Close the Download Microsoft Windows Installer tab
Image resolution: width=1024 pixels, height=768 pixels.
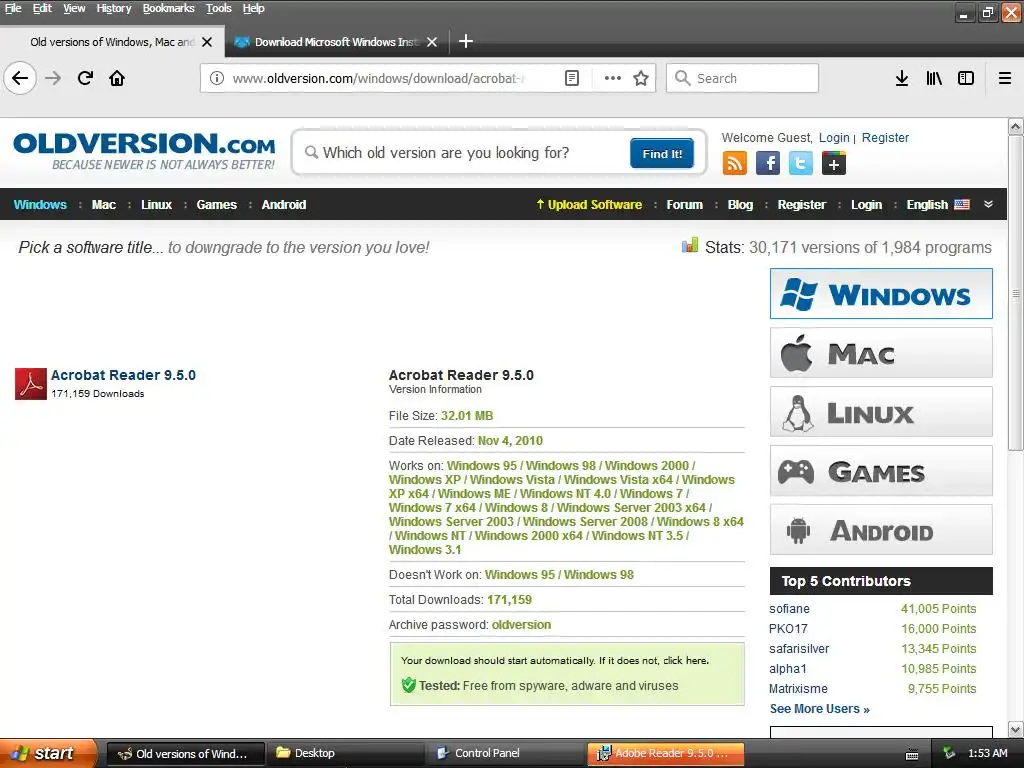432,42
